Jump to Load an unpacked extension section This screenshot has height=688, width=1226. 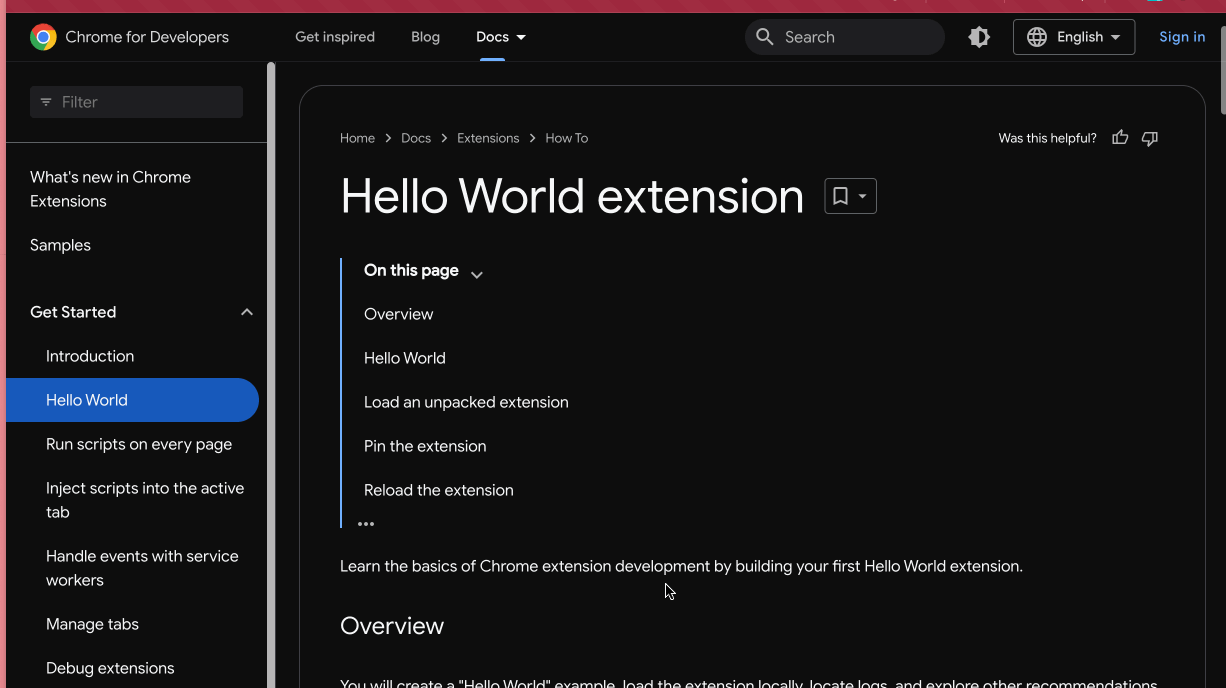(466, 402)
